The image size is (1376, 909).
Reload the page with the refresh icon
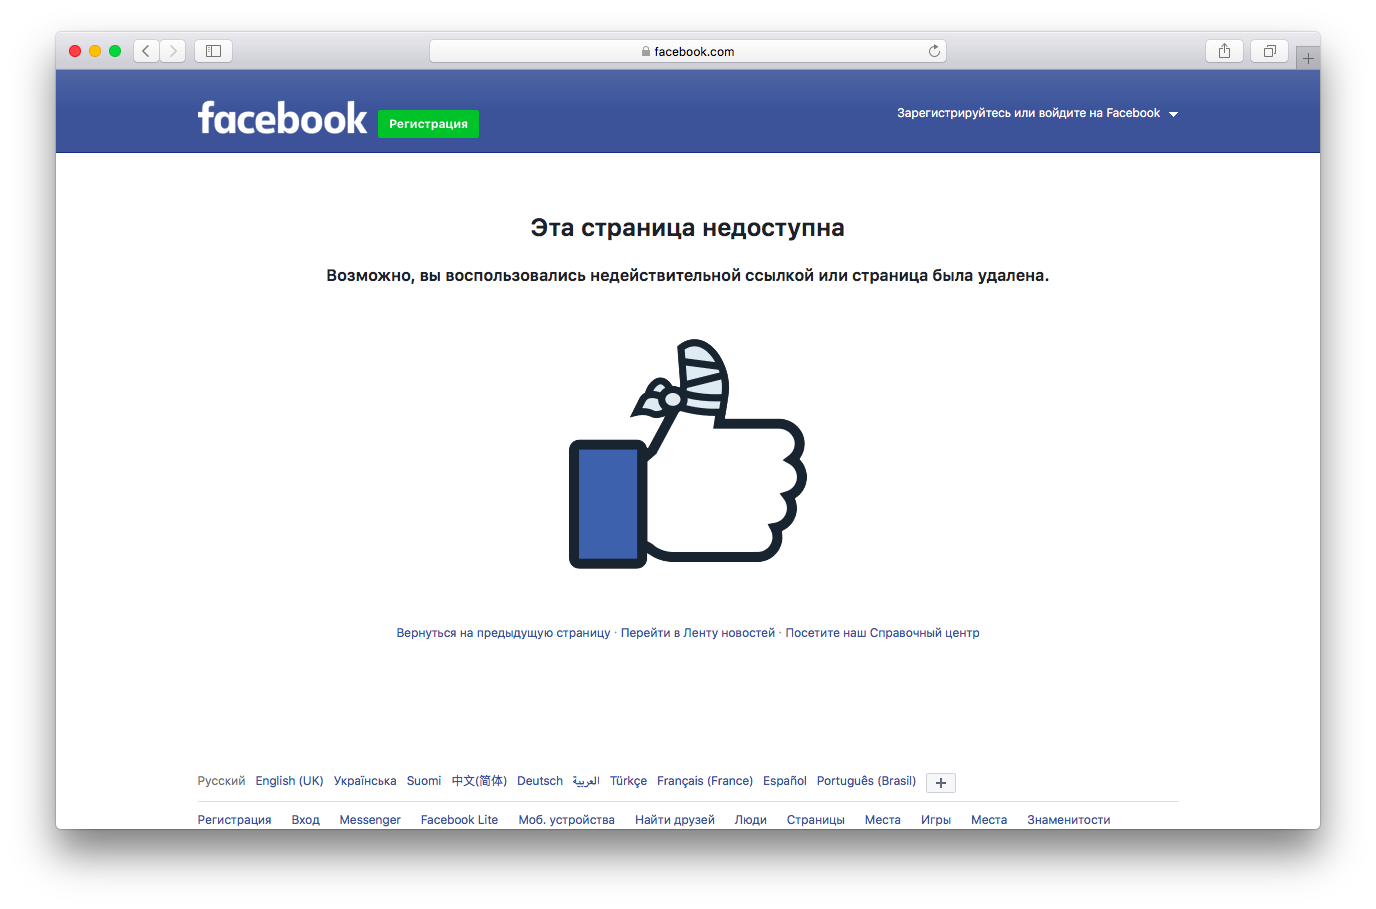pyautogui.click(x=934, y=51)
